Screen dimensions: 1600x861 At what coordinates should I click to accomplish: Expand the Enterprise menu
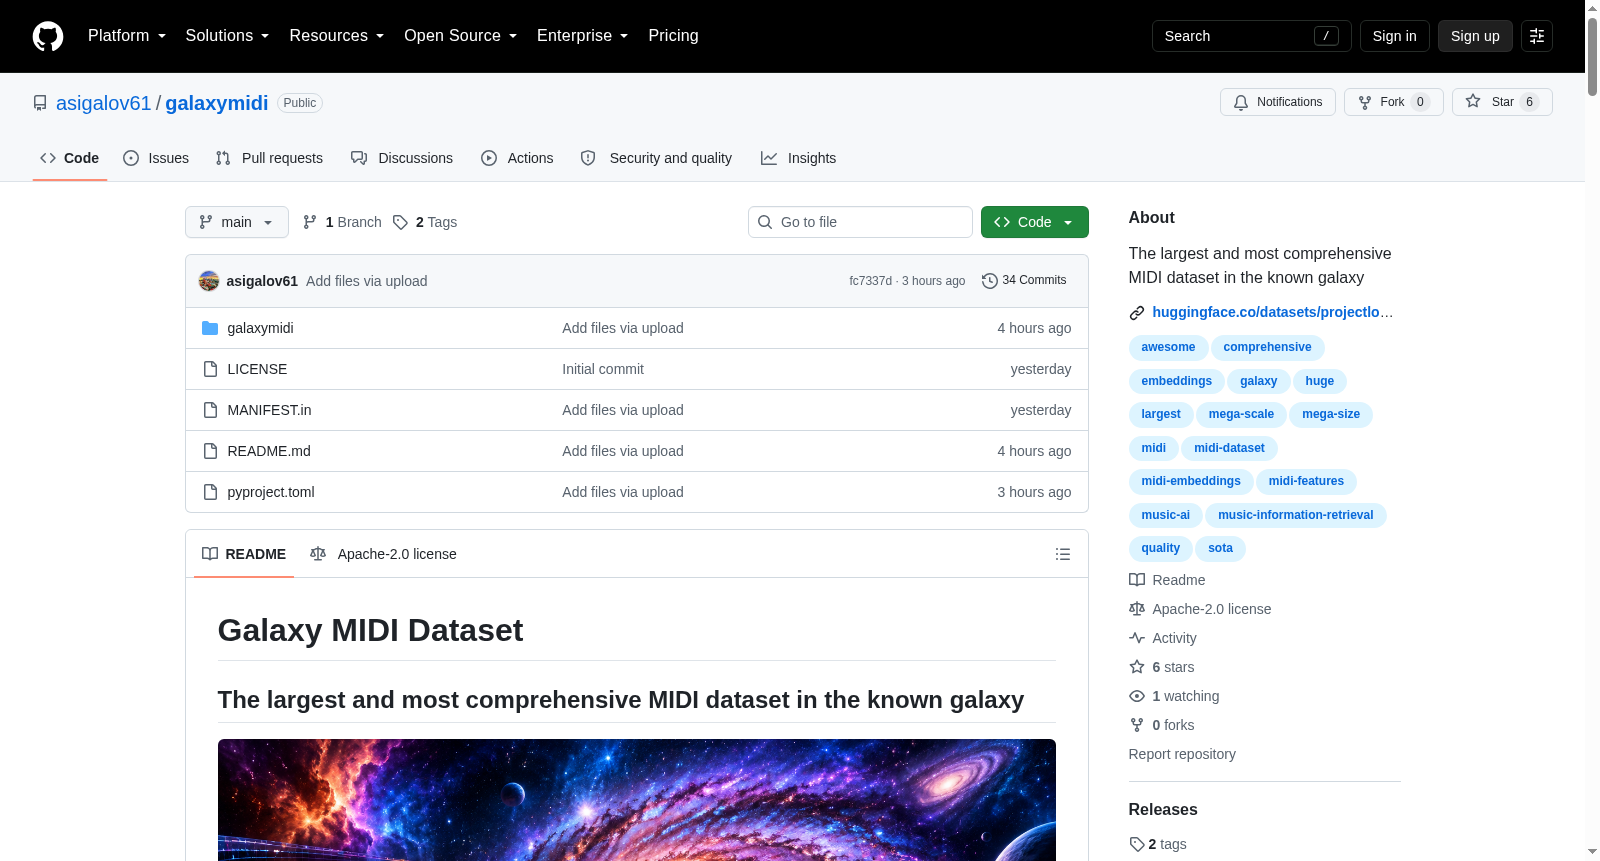point(582,36)
